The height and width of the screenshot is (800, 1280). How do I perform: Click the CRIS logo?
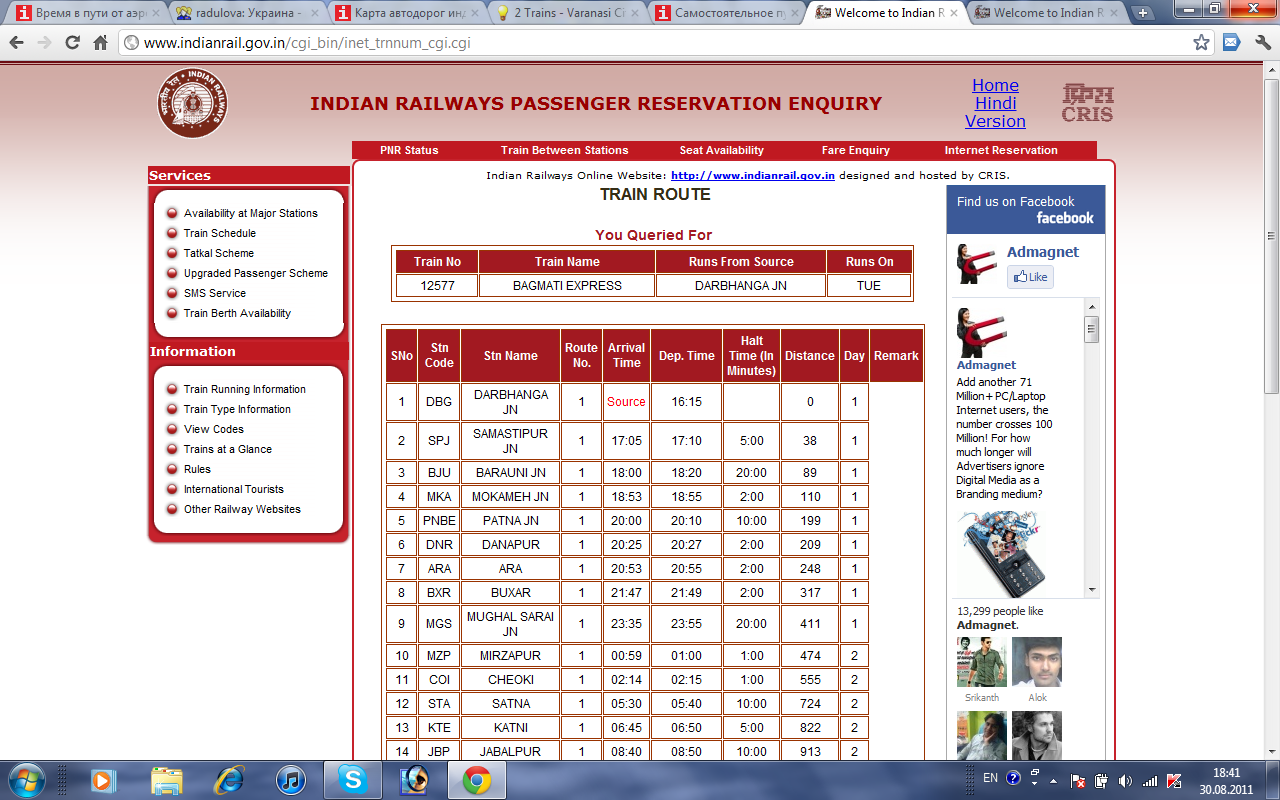[1087, 103]
